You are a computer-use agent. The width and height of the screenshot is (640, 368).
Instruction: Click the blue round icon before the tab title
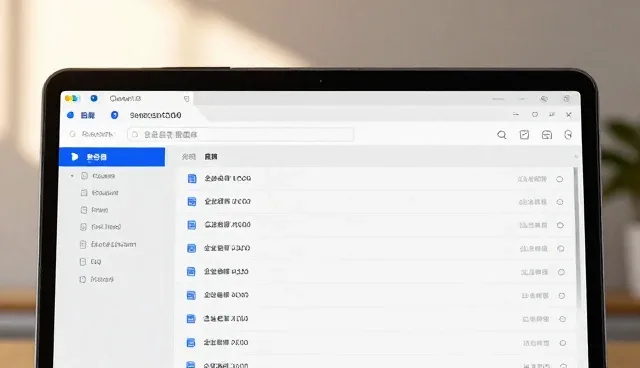point(94,98)
